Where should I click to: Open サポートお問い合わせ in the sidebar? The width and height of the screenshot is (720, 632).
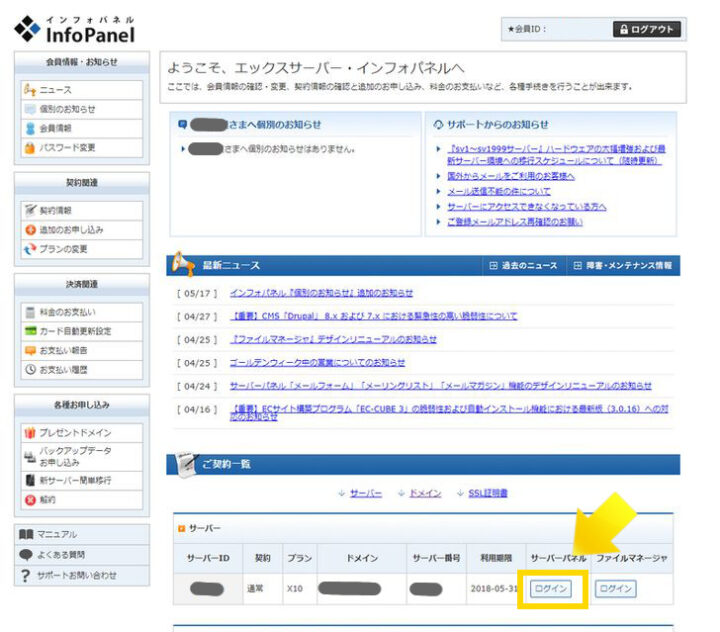[x=82, y=576]
